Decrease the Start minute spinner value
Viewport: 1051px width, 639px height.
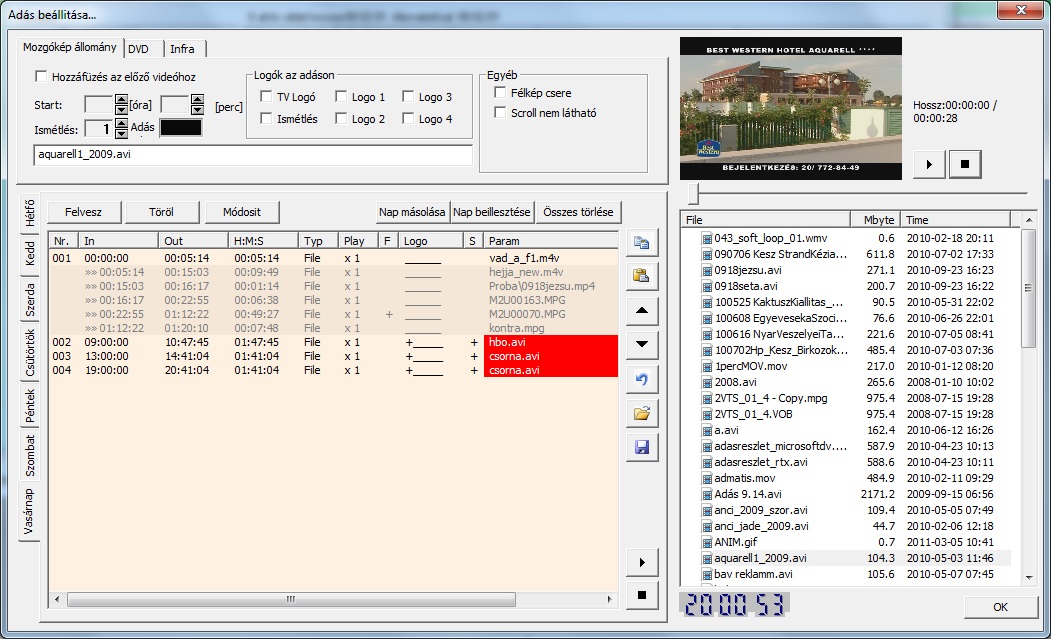point(197,110)
